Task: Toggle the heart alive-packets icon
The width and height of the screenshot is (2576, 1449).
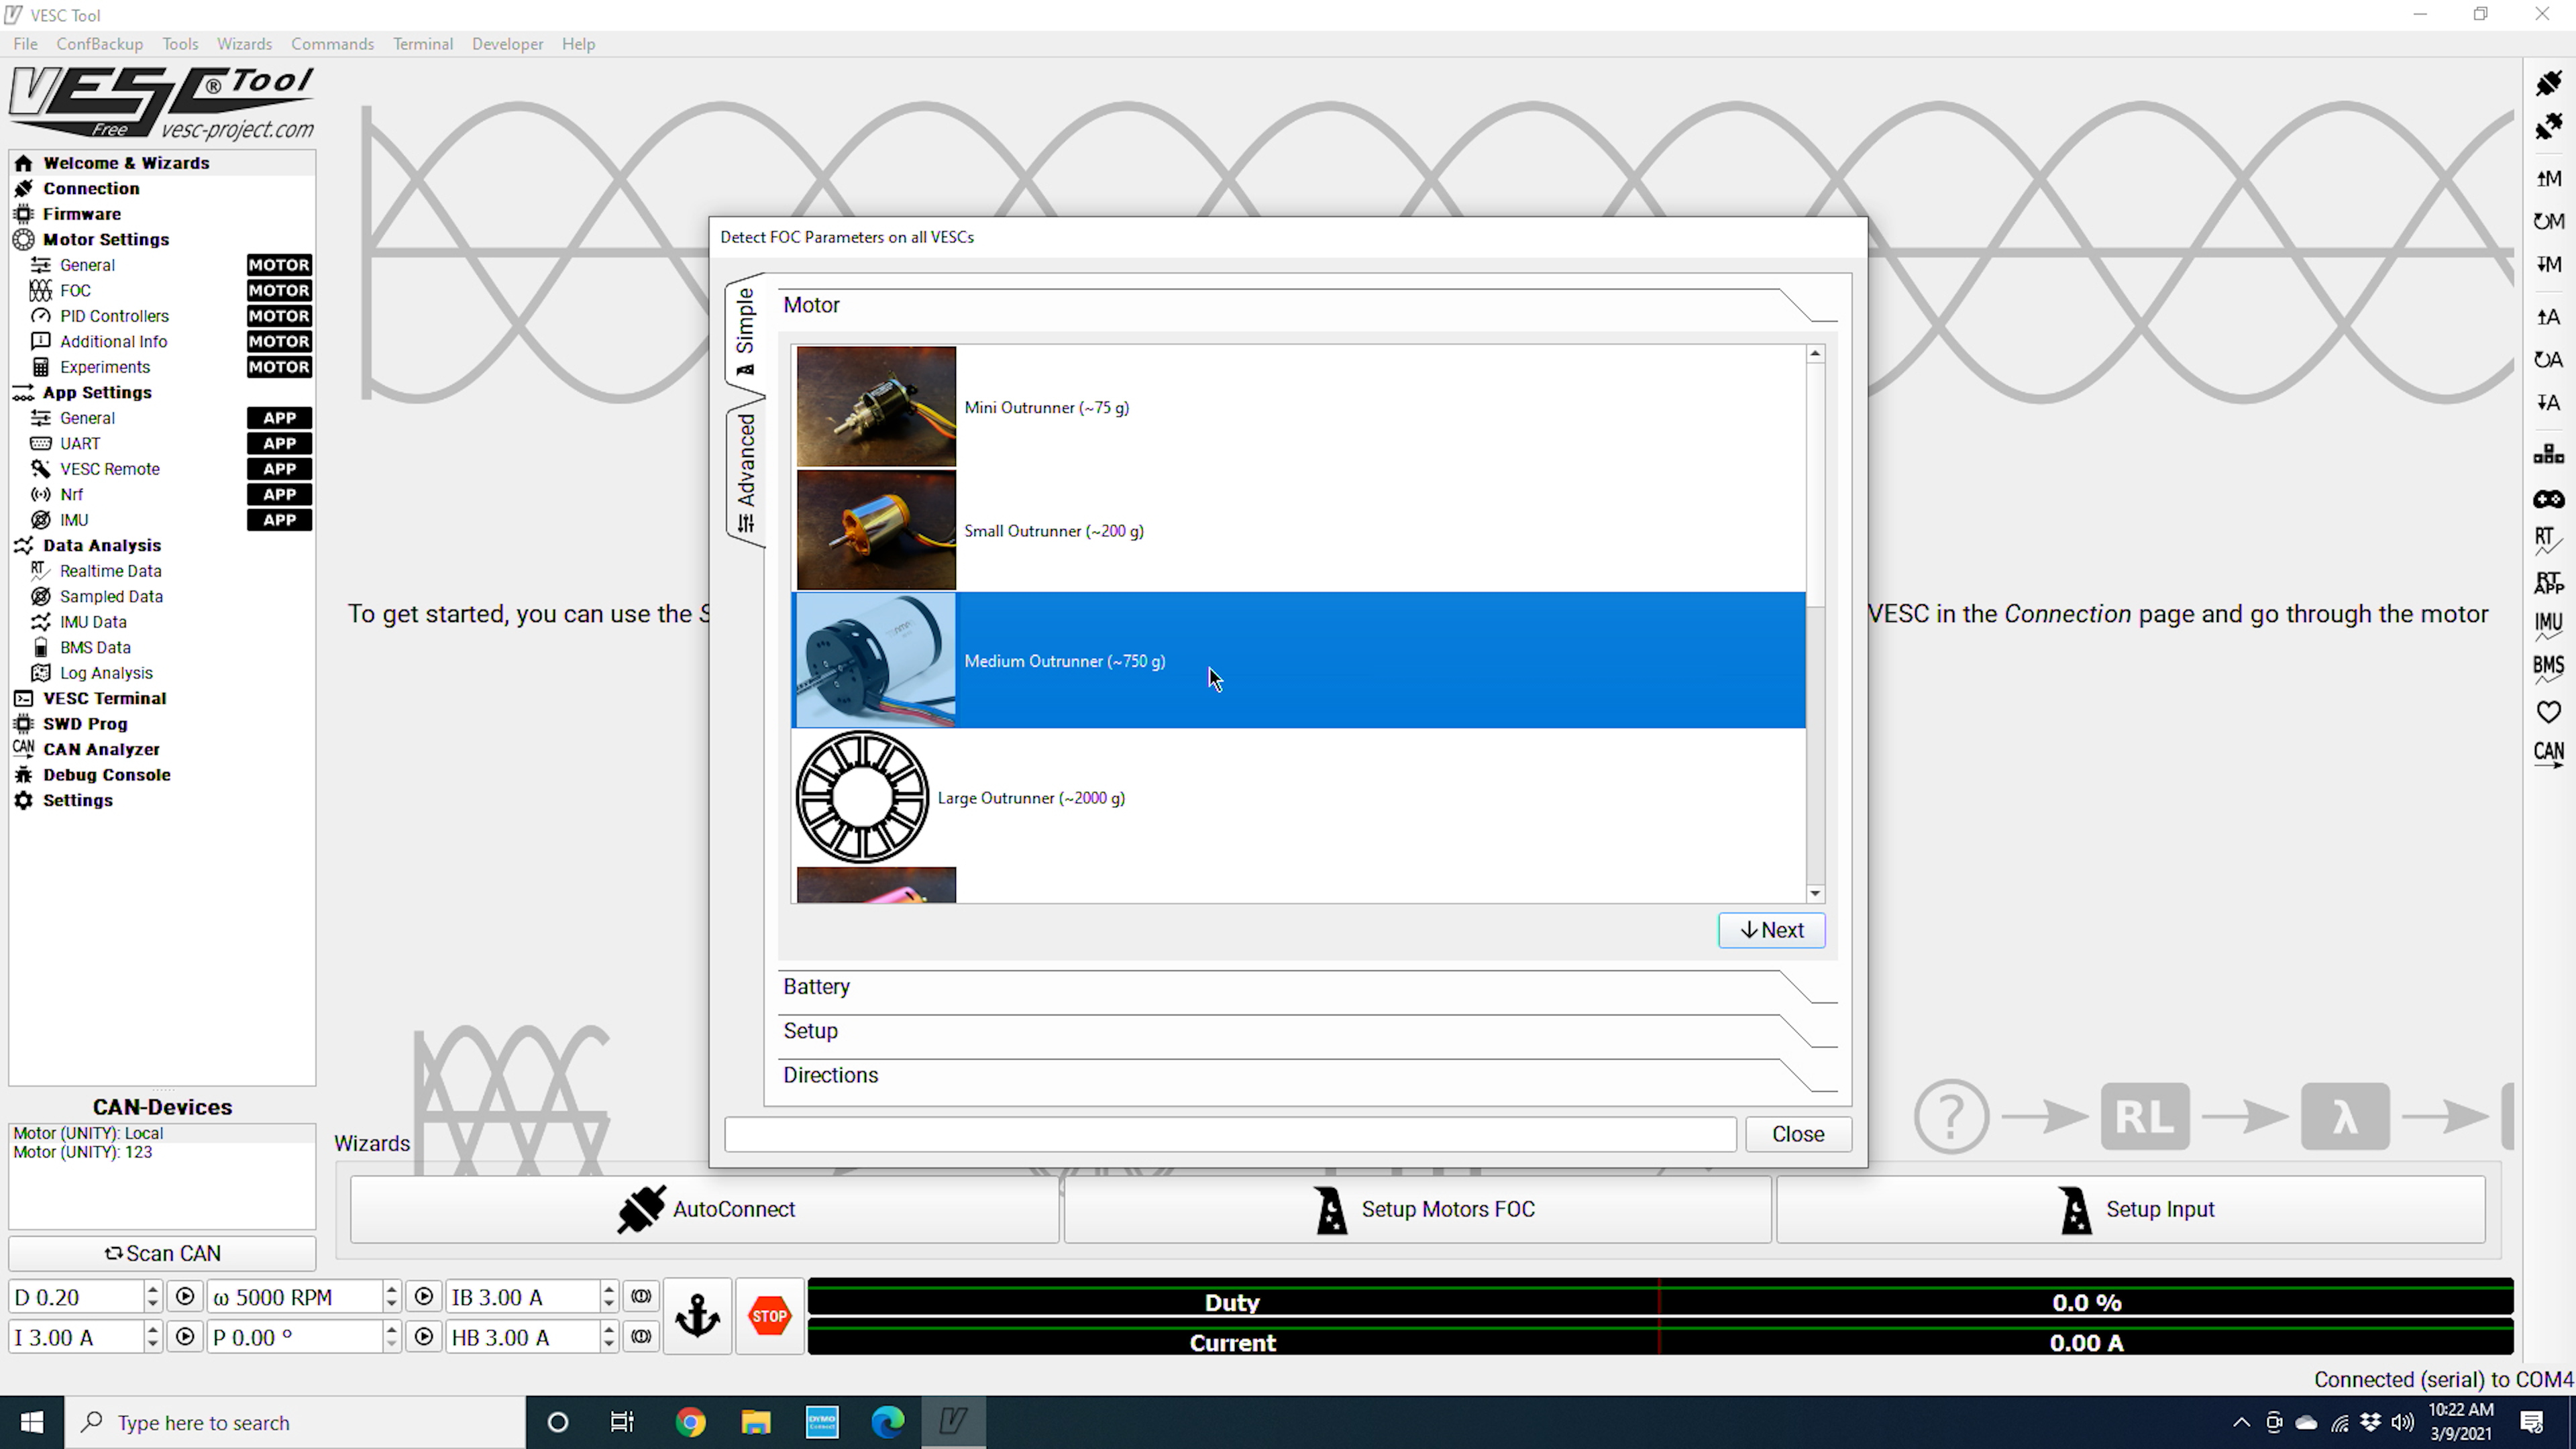Action: [x=2548, y=712]
